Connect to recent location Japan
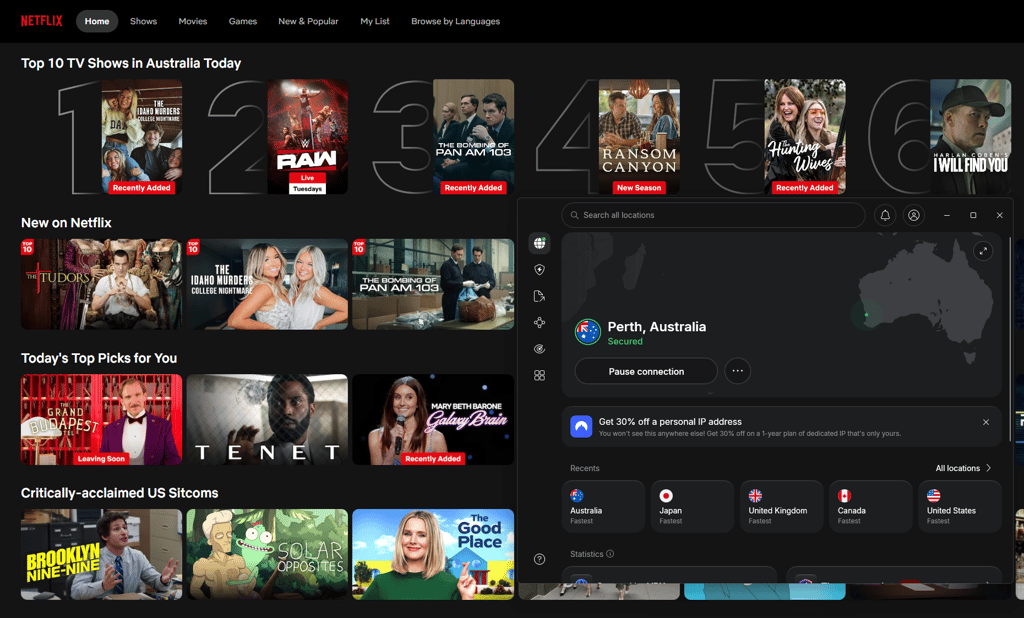Screen dimensions: 1024x618 tap(692, 506)
